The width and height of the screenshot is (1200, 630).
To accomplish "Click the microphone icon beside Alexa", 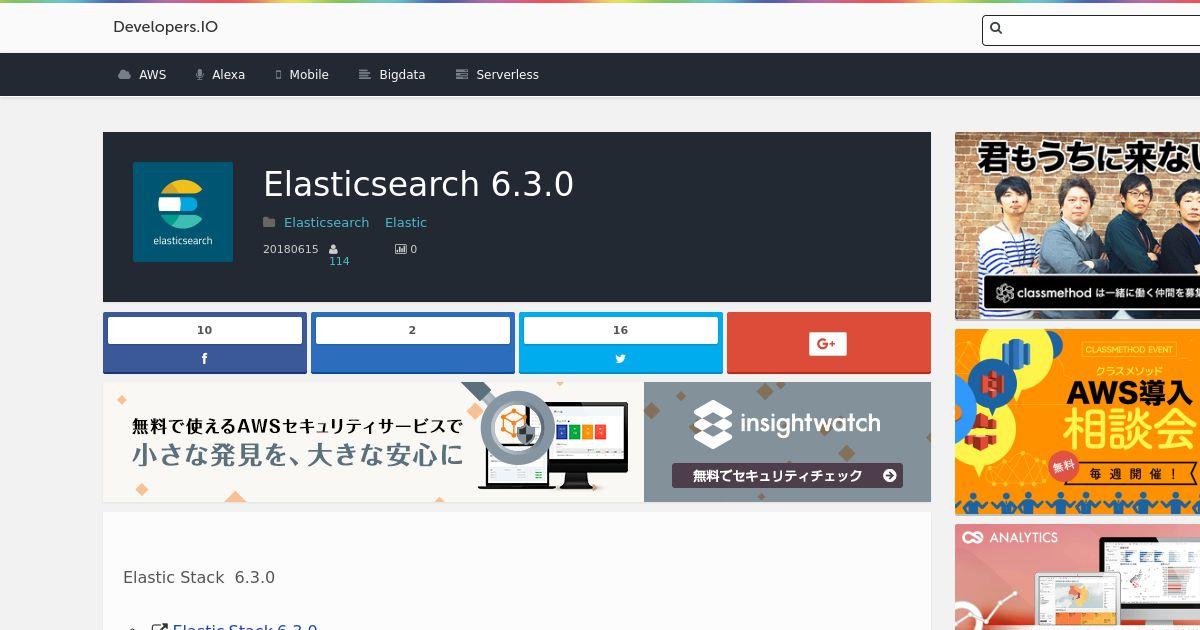I will tap(200, 75).
